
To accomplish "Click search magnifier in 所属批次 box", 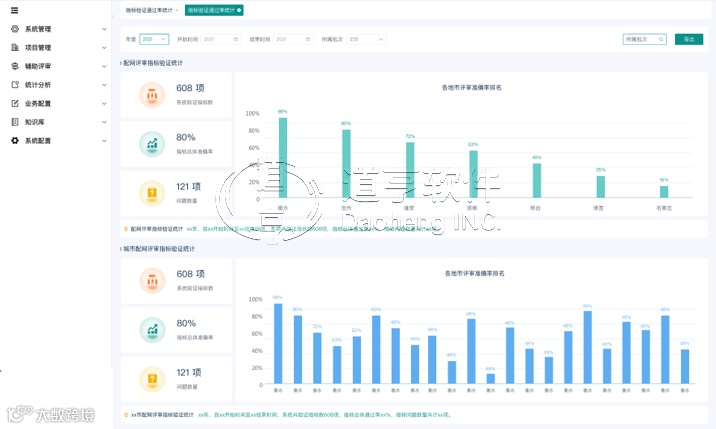I will (x=661, y=39).
